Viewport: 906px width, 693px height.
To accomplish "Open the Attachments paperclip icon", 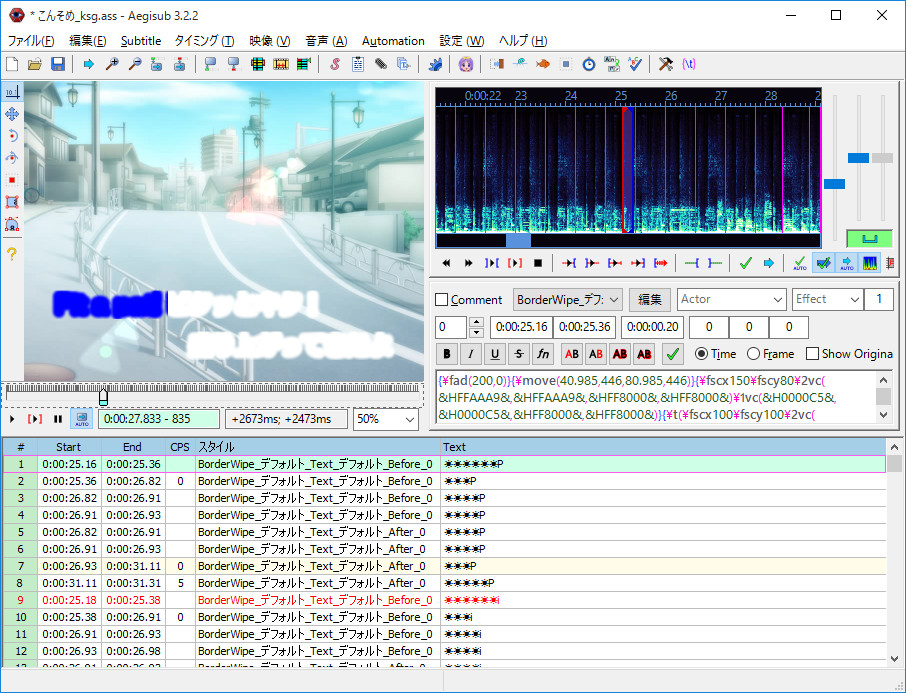I will [381, 64].
